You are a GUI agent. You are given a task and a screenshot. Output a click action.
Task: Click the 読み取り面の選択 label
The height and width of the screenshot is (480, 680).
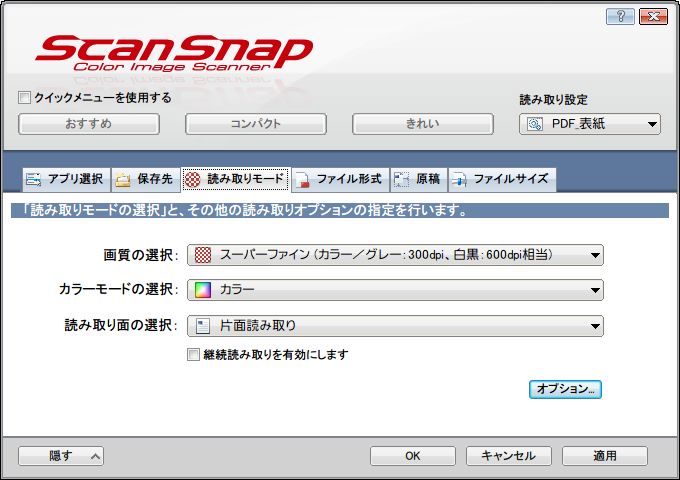[x=121, y=325]
